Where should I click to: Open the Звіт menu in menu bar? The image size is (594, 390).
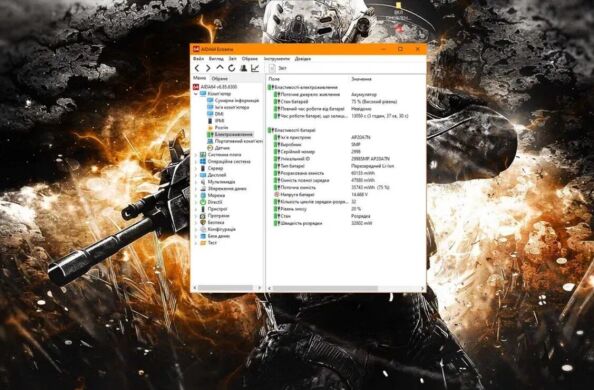(x=232, y=59)
